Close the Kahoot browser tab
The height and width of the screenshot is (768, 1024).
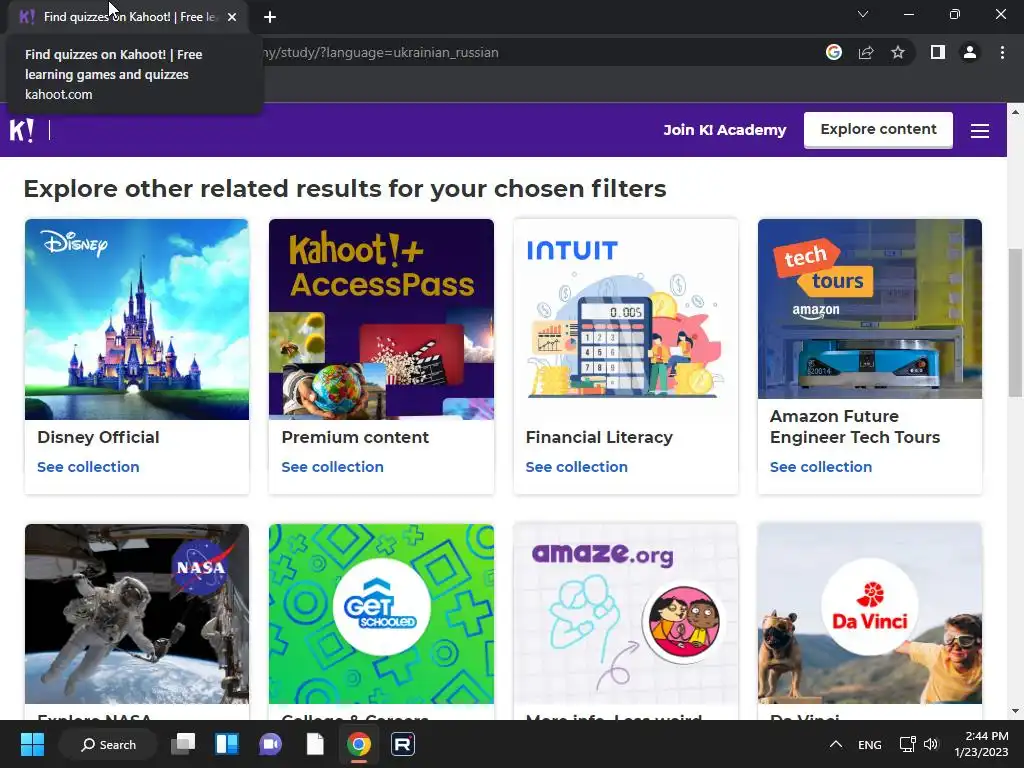pos(232,17)
